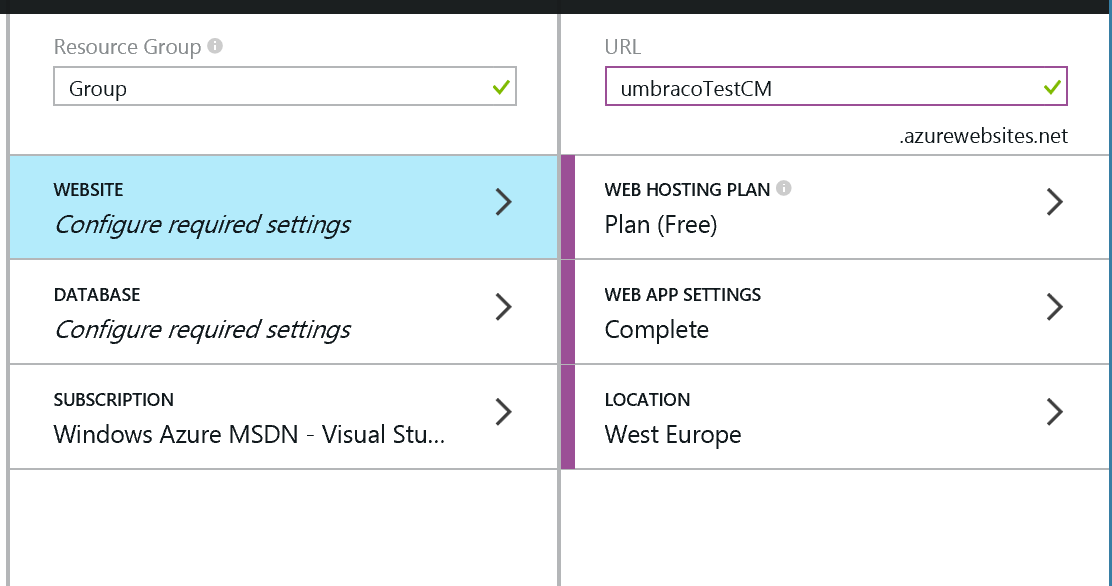The width and height of the screenshot is (1112, 586).
Task: Select WEBSITE Configure required settings text
Action: [x=203, y=225]
